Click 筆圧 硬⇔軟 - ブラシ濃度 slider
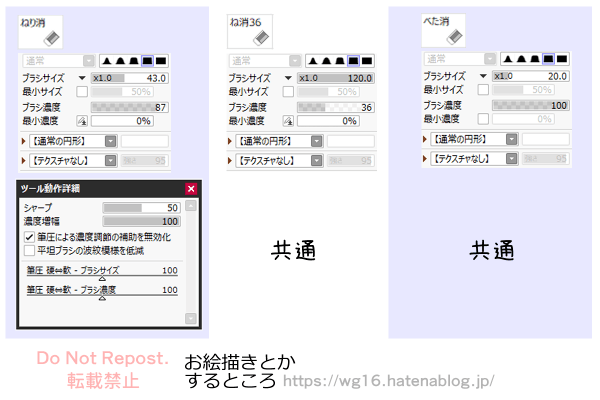The height and width of the screenshot is (400, 600). point(102,292)
